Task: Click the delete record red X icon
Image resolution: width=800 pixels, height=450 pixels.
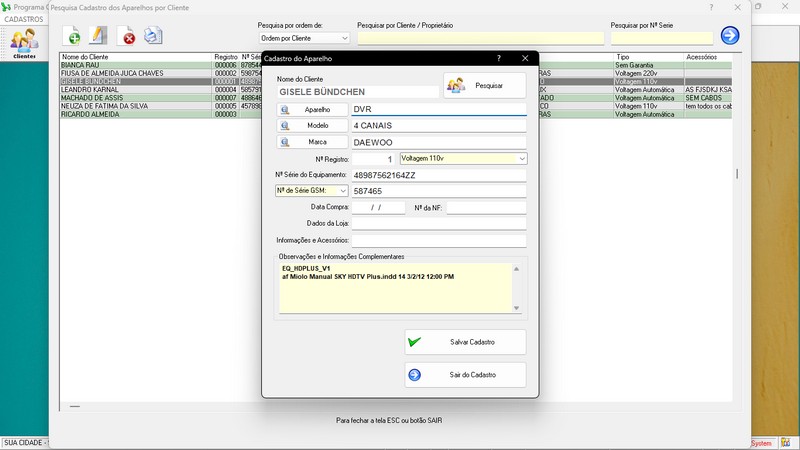Action: click(127, 36)
